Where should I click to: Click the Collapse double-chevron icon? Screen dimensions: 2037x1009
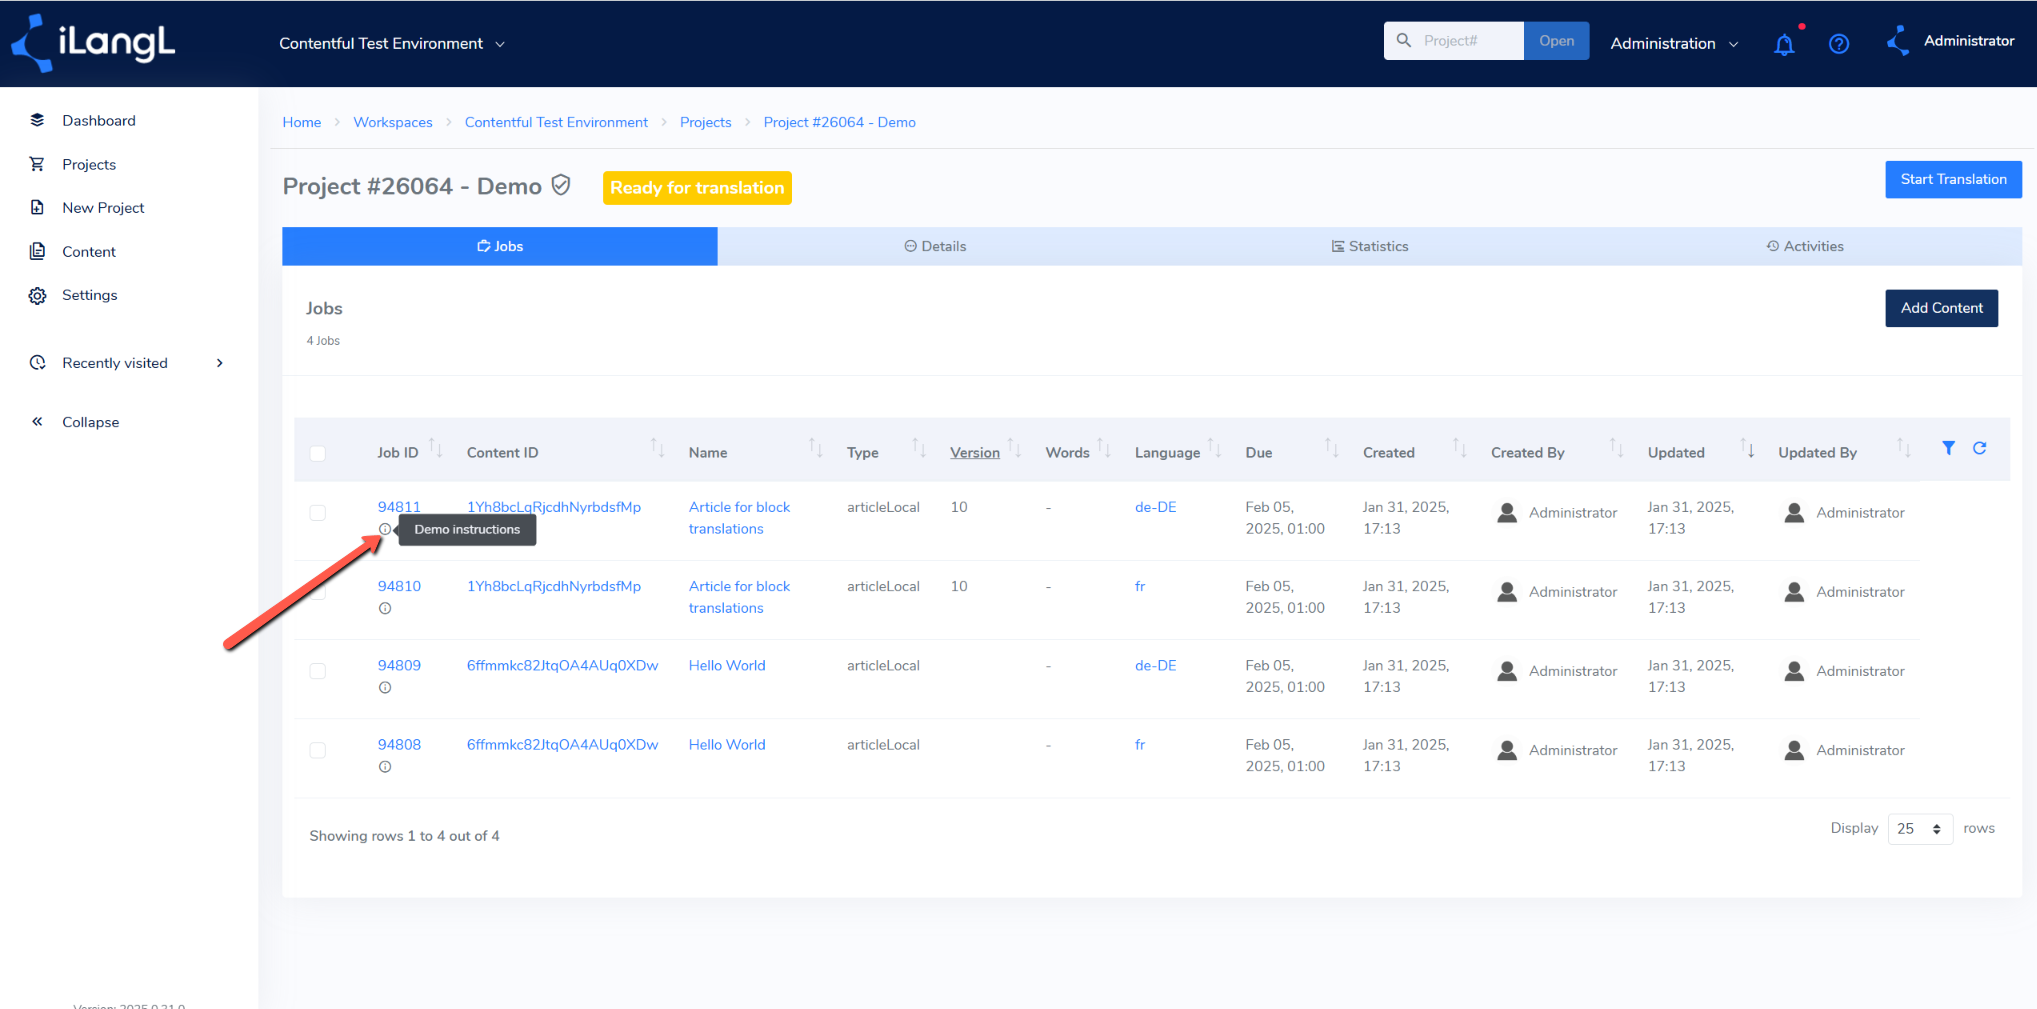coord(37,422)
